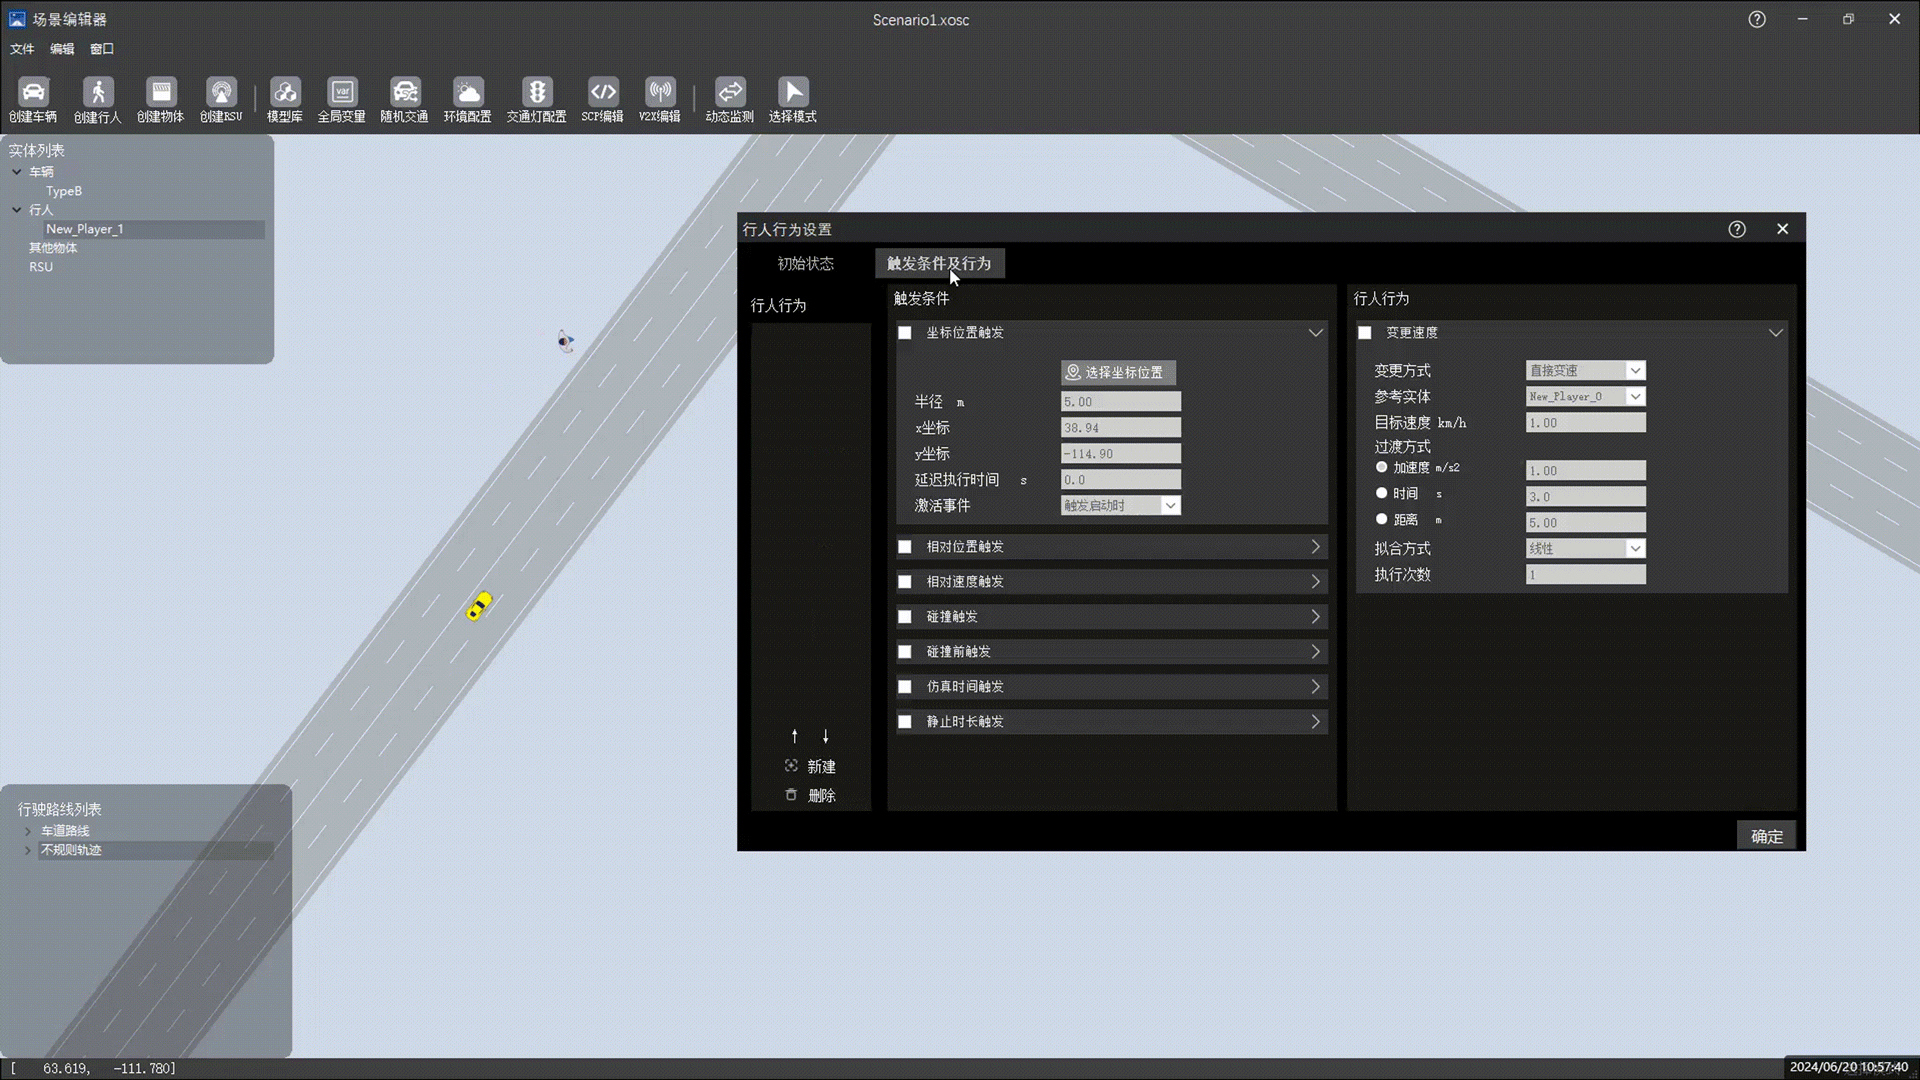The width and height of the screenshot is (1920, 1080).
Task: Open the 激活事件 dropdown
Action: pyautogui.click(x=1120, y=506)
